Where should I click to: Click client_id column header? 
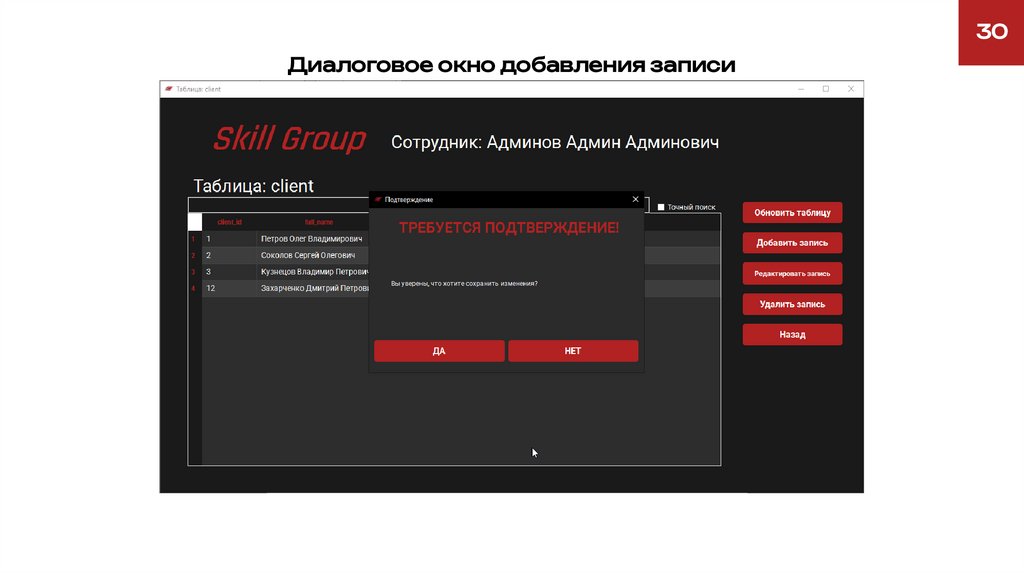(x=229, y=222)
